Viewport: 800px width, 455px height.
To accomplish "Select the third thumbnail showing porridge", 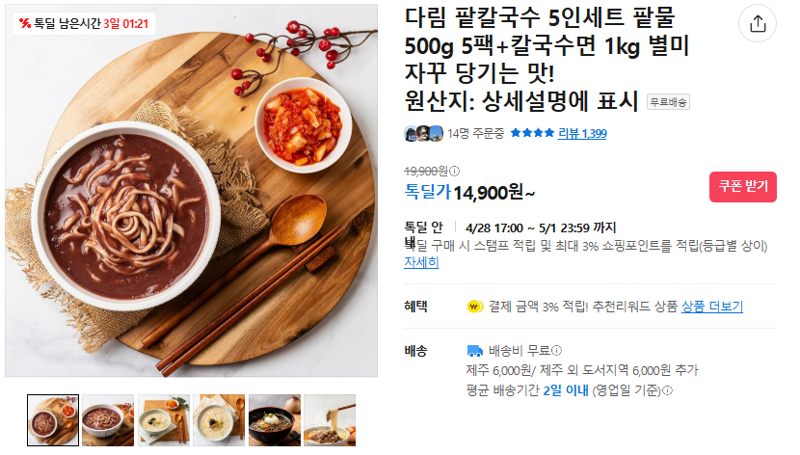I will click(x=164, y=420).
